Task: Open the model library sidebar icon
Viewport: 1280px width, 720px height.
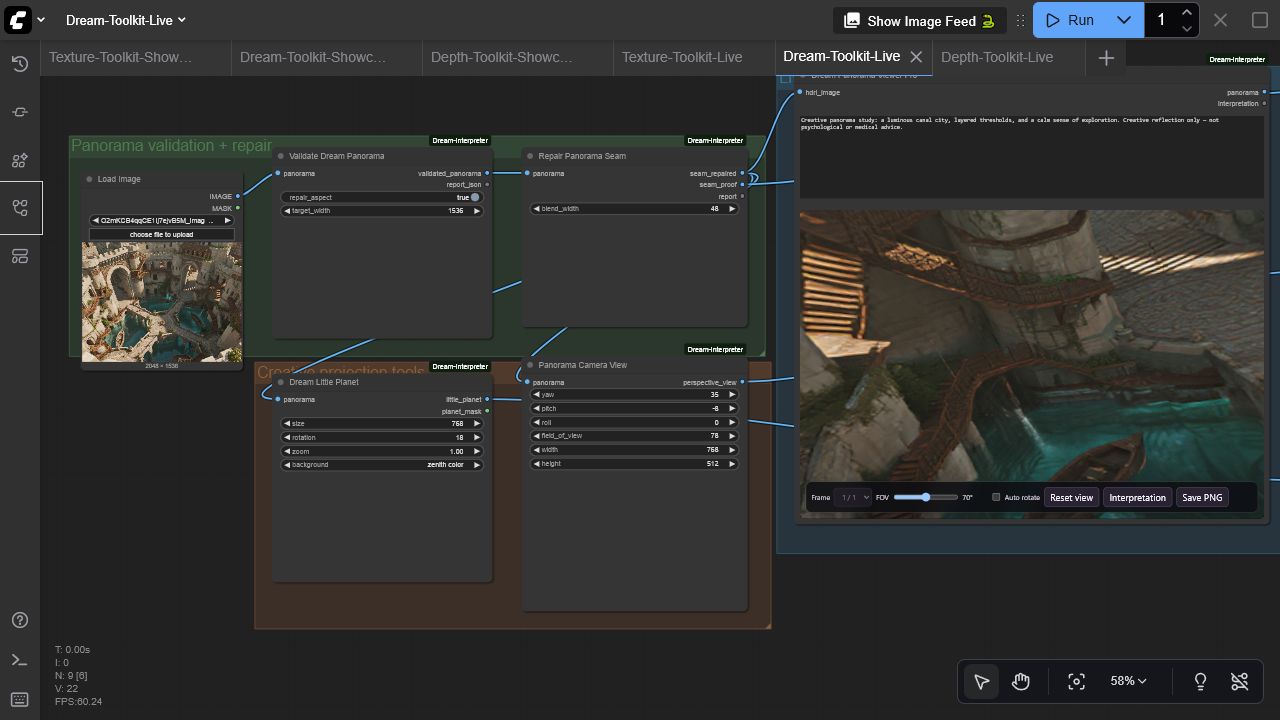Action: click(20, 160)
